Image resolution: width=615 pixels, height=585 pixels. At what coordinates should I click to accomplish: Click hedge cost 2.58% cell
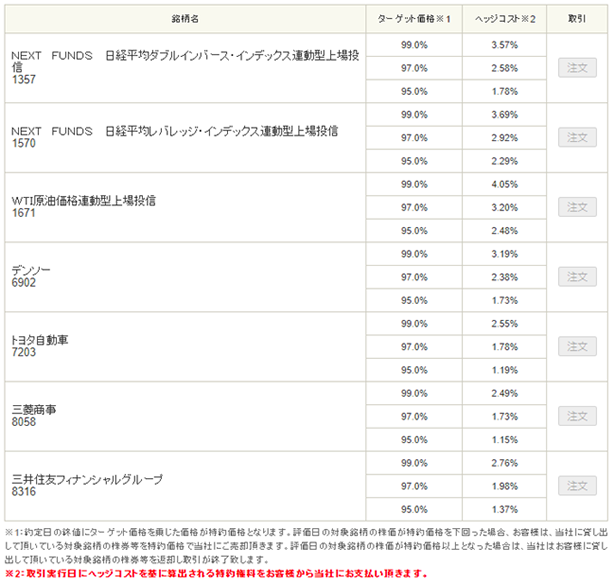click(504, 68)
